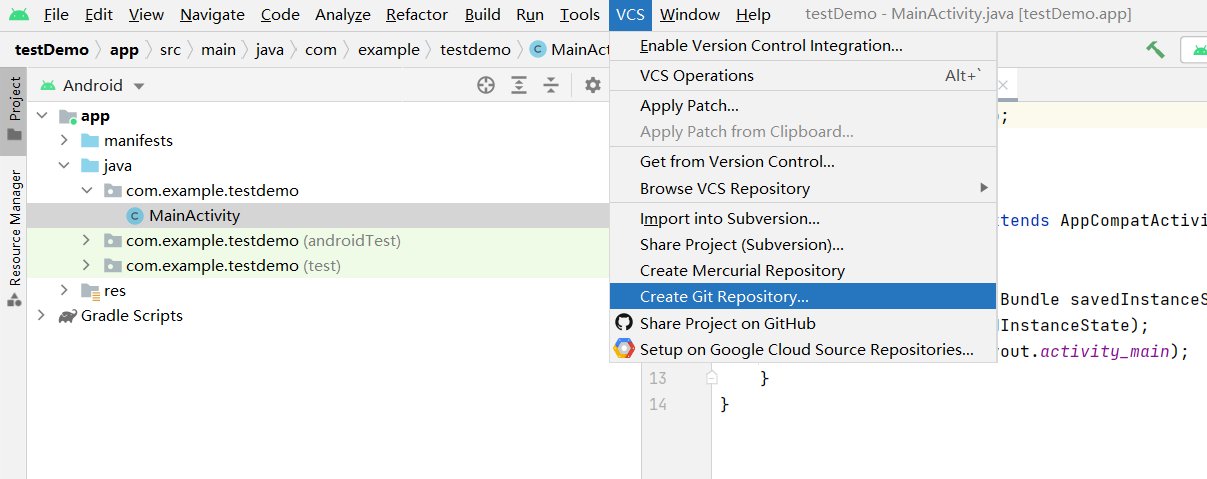Collapse the com.example.testdemo package

pyautogui.click(x=86, y=191)
